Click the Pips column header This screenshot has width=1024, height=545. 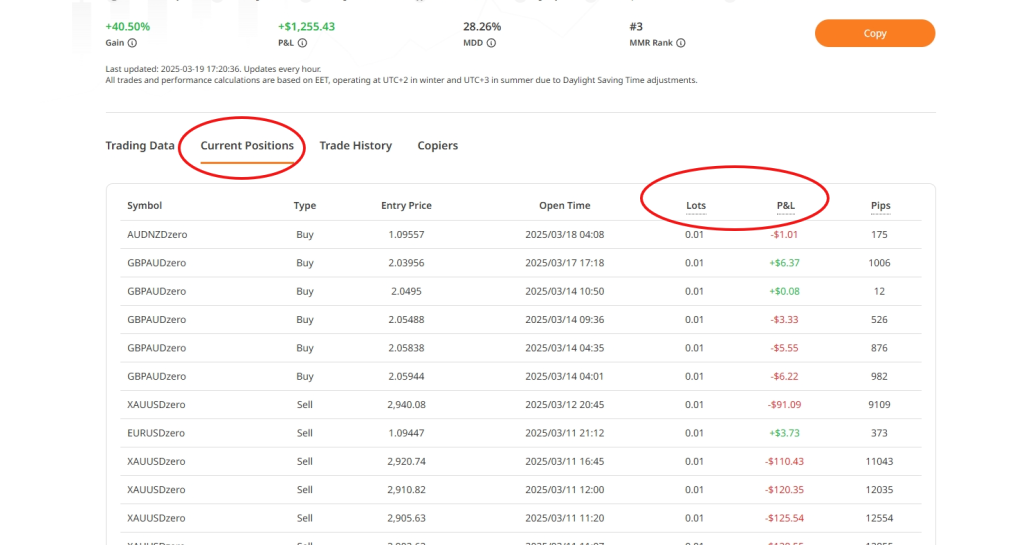click(x=880, y=206)
